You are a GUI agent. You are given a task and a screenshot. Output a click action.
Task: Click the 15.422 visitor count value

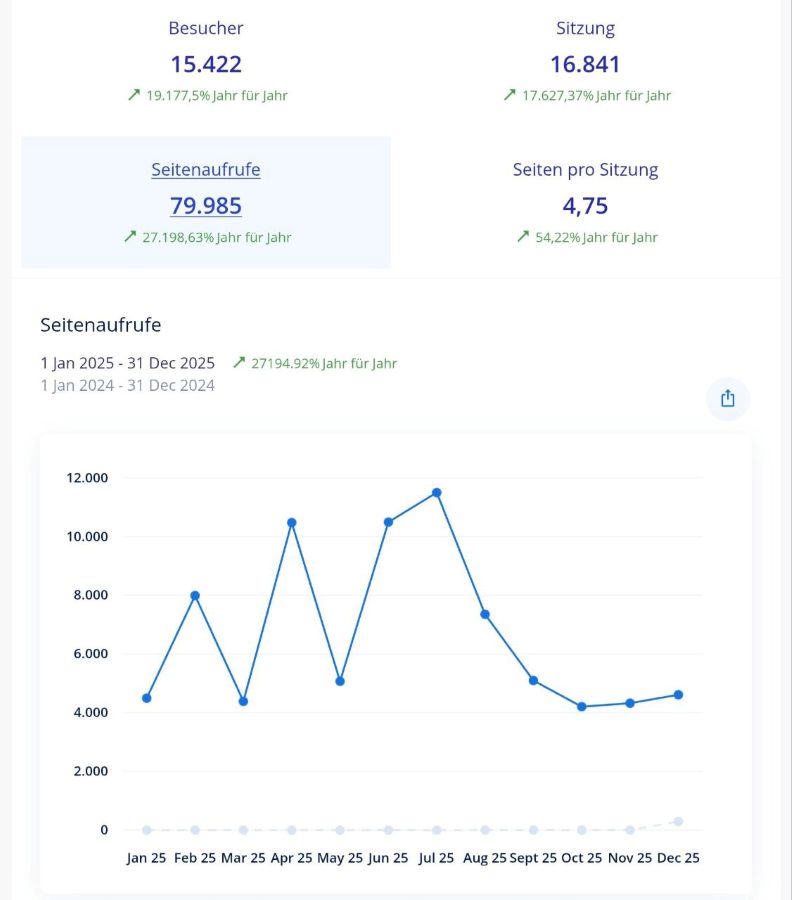(x=206, y=64)
